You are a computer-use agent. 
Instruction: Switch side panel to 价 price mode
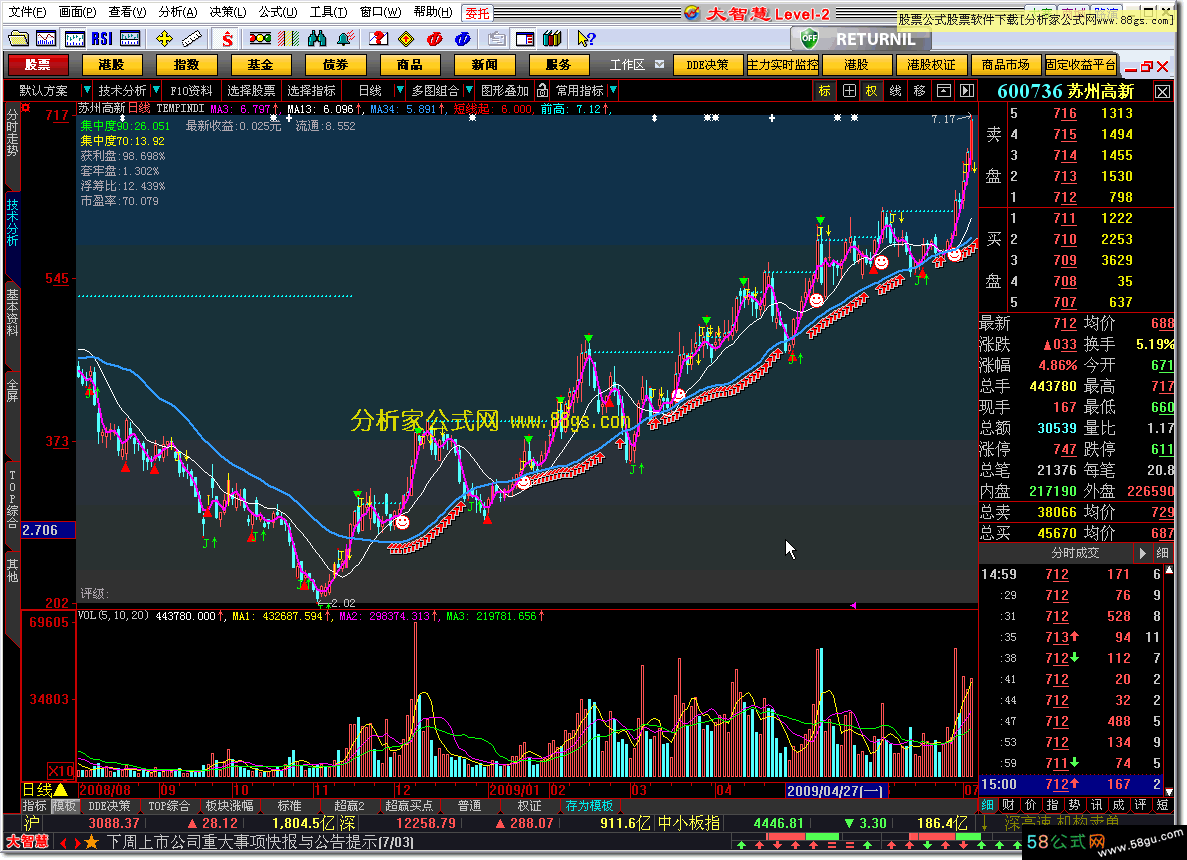(1030, 805)
